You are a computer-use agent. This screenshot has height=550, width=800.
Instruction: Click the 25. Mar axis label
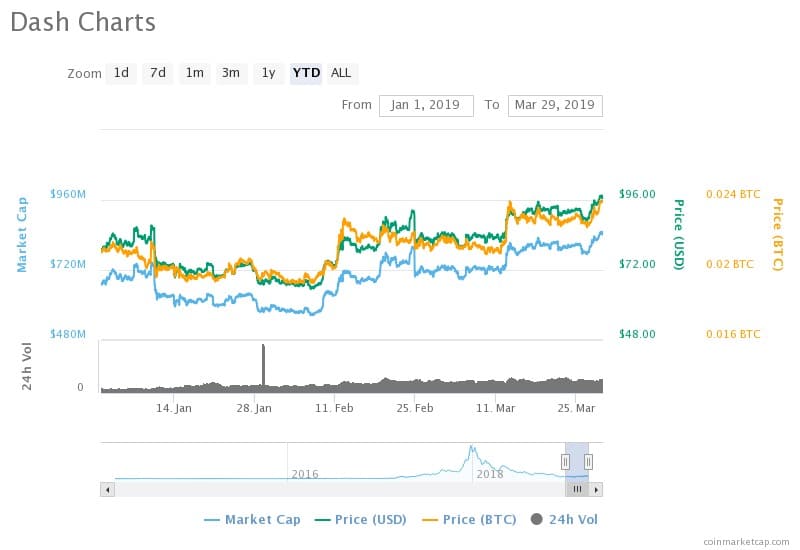576,409
